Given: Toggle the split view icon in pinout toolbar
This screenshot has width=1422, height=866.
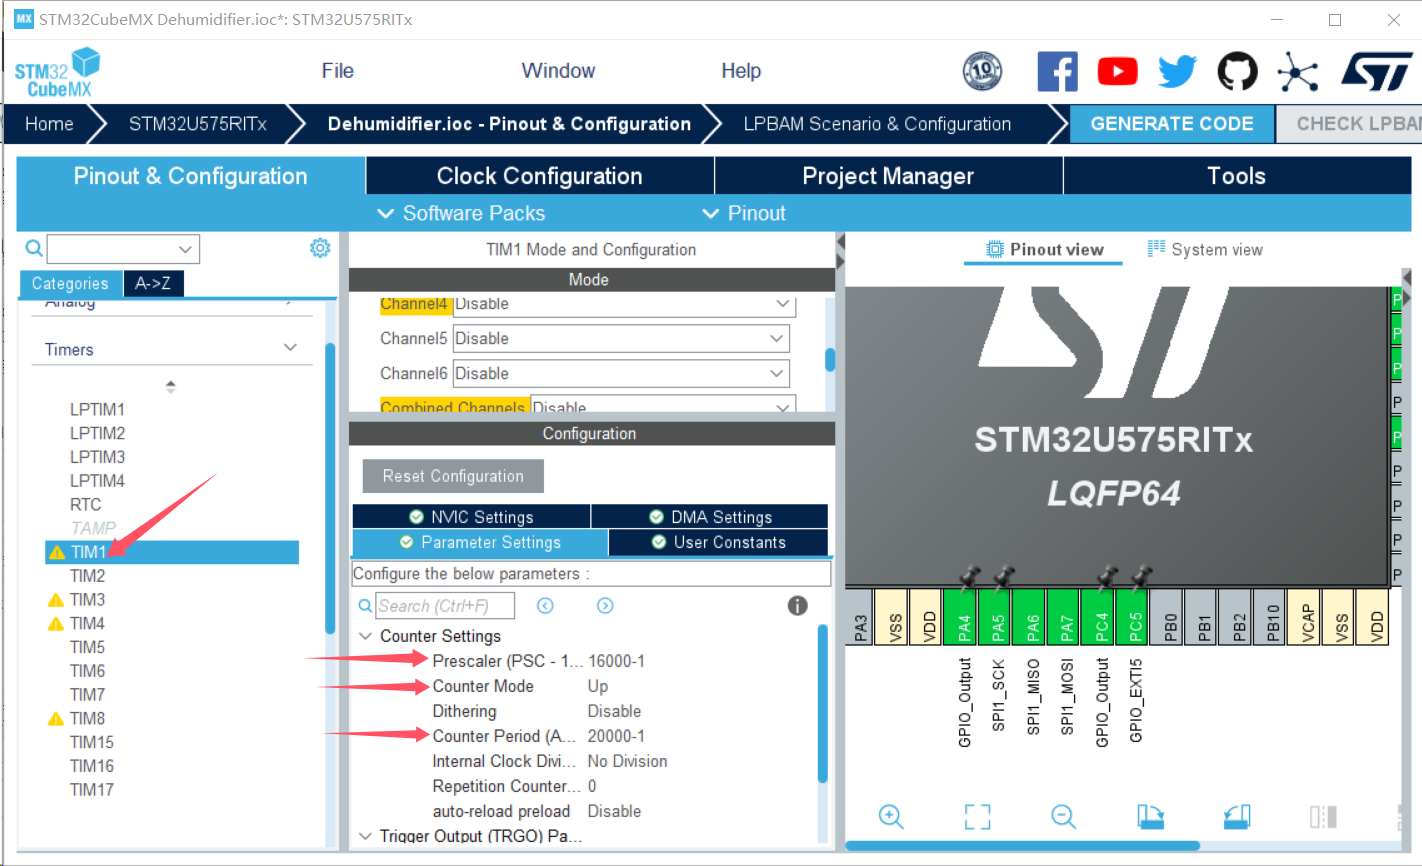Looking at the screenshot, I should 1323,817.
